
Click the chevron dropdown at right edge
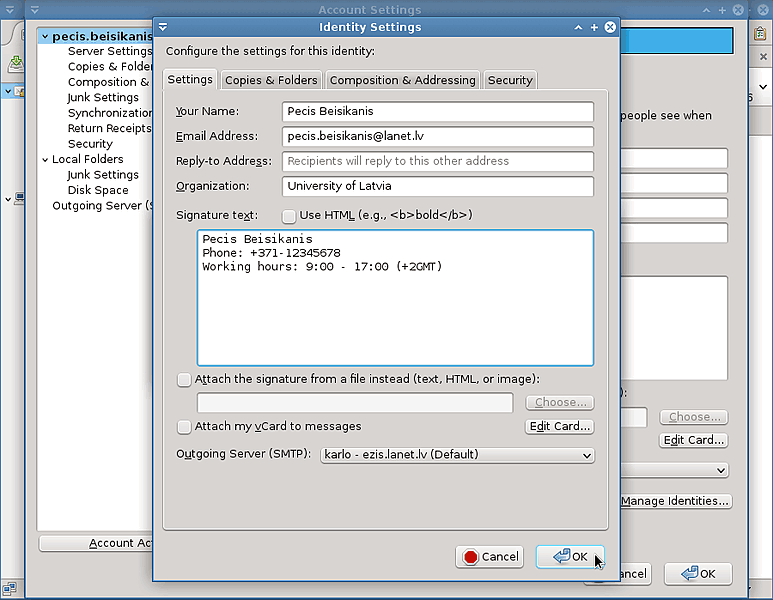tap(763, 87)
